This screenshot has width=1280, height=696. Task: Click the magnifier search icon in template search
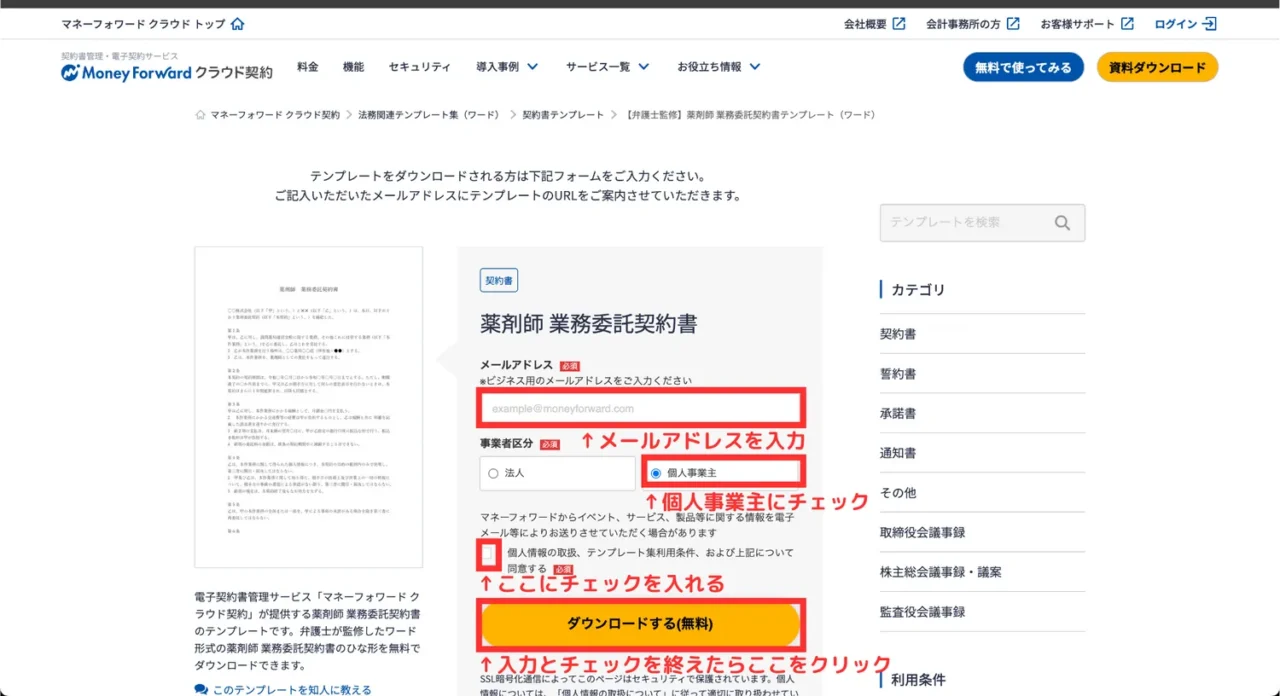point(1062,223)
